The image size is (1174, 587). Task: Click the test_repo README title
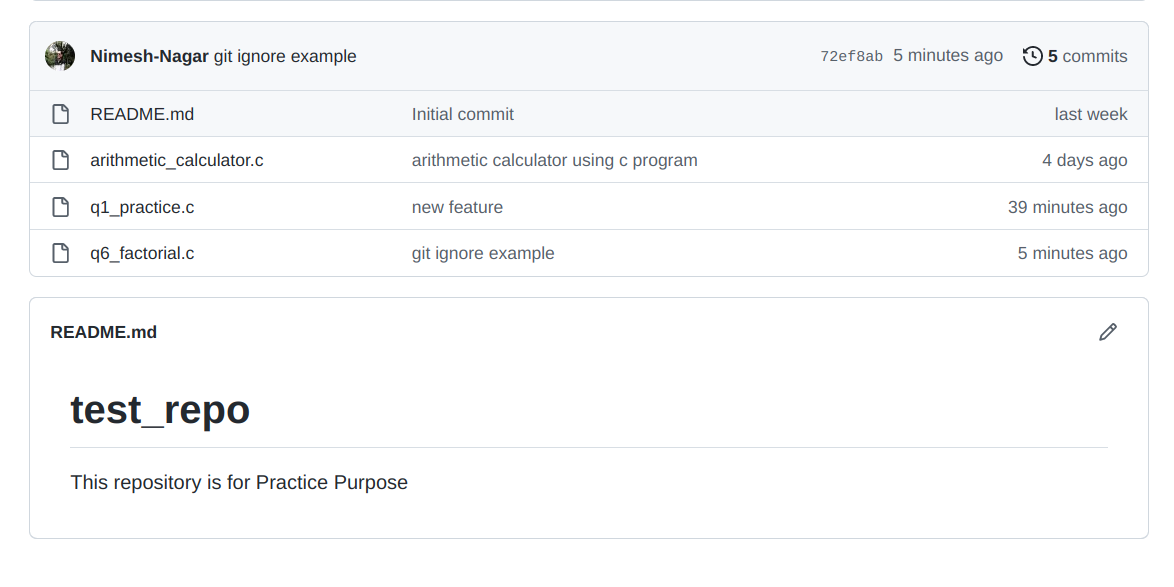coord(160,410)
